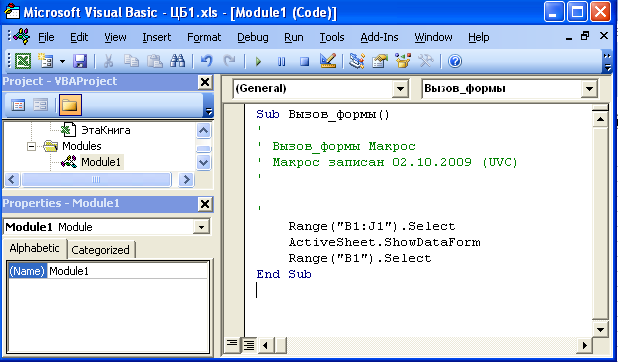Restore the inner code window
The height and width of the screenshot is (362, 618).
(x=585, y=36)
